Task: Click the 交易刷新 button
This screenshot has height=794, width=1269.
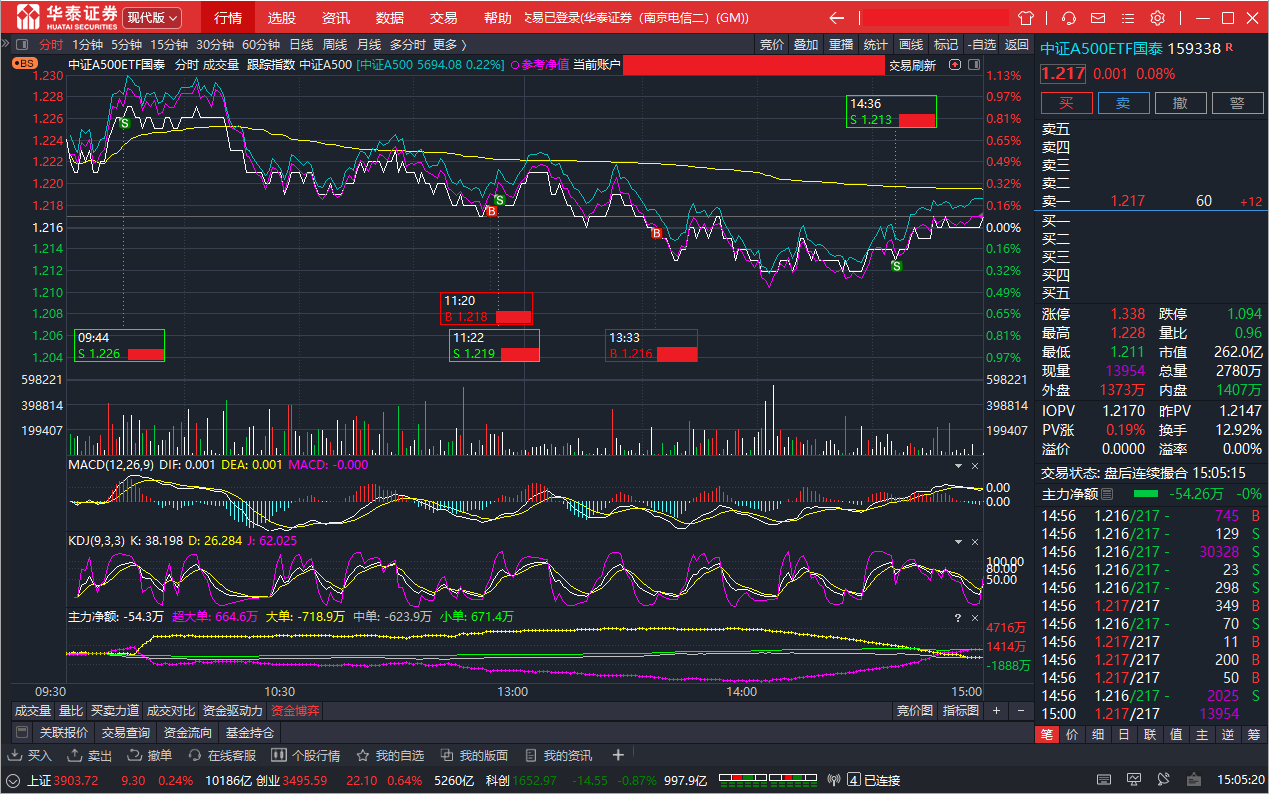Action: [912, 65]
